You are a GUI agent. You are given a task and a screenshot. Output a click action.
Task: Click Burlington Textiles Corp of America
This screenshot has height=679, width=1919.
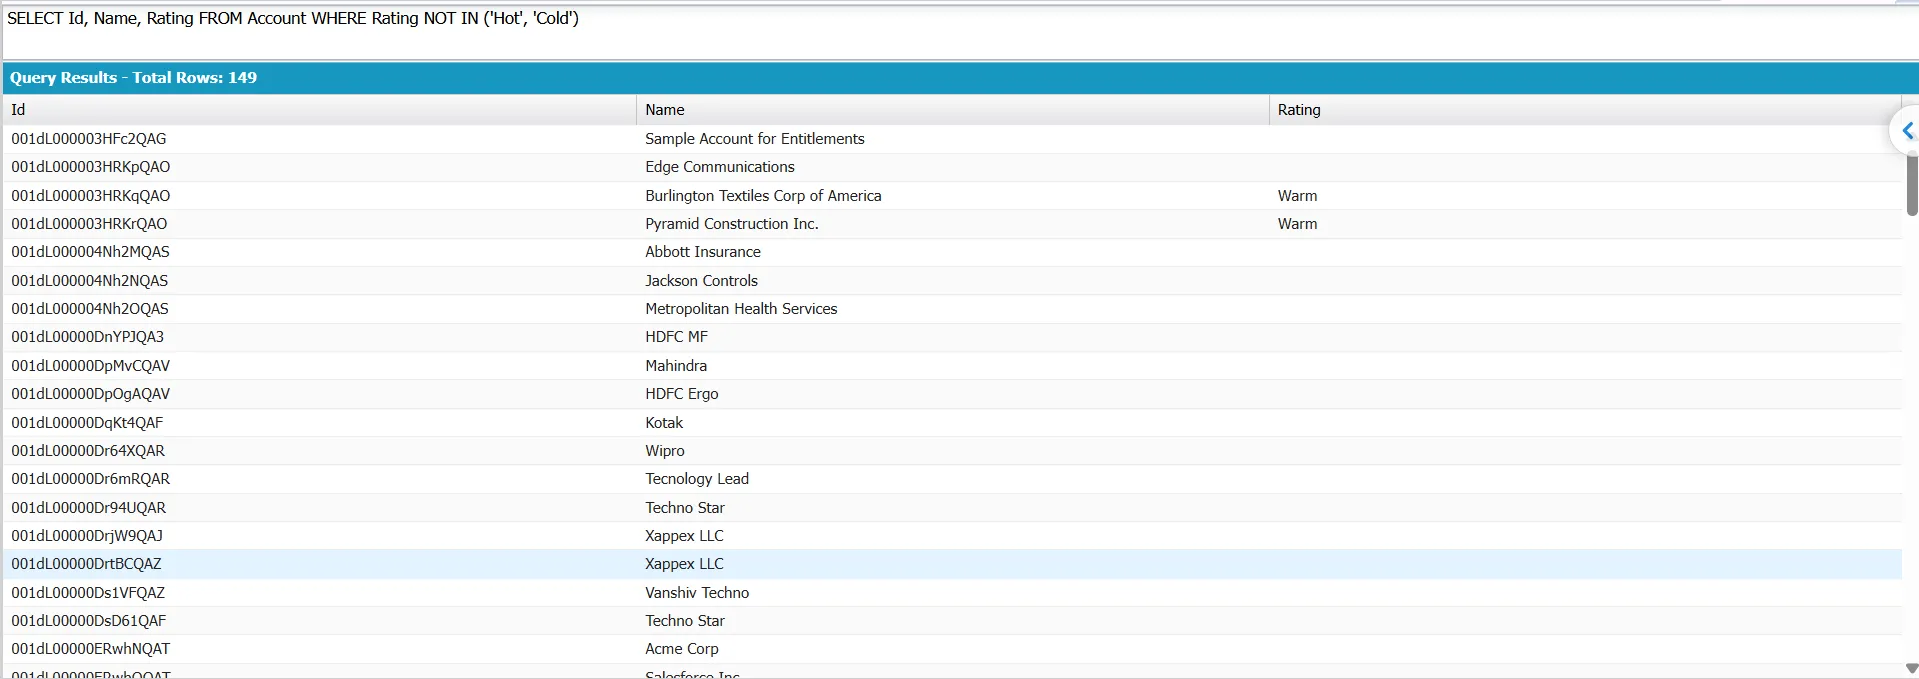click(763, 196)
